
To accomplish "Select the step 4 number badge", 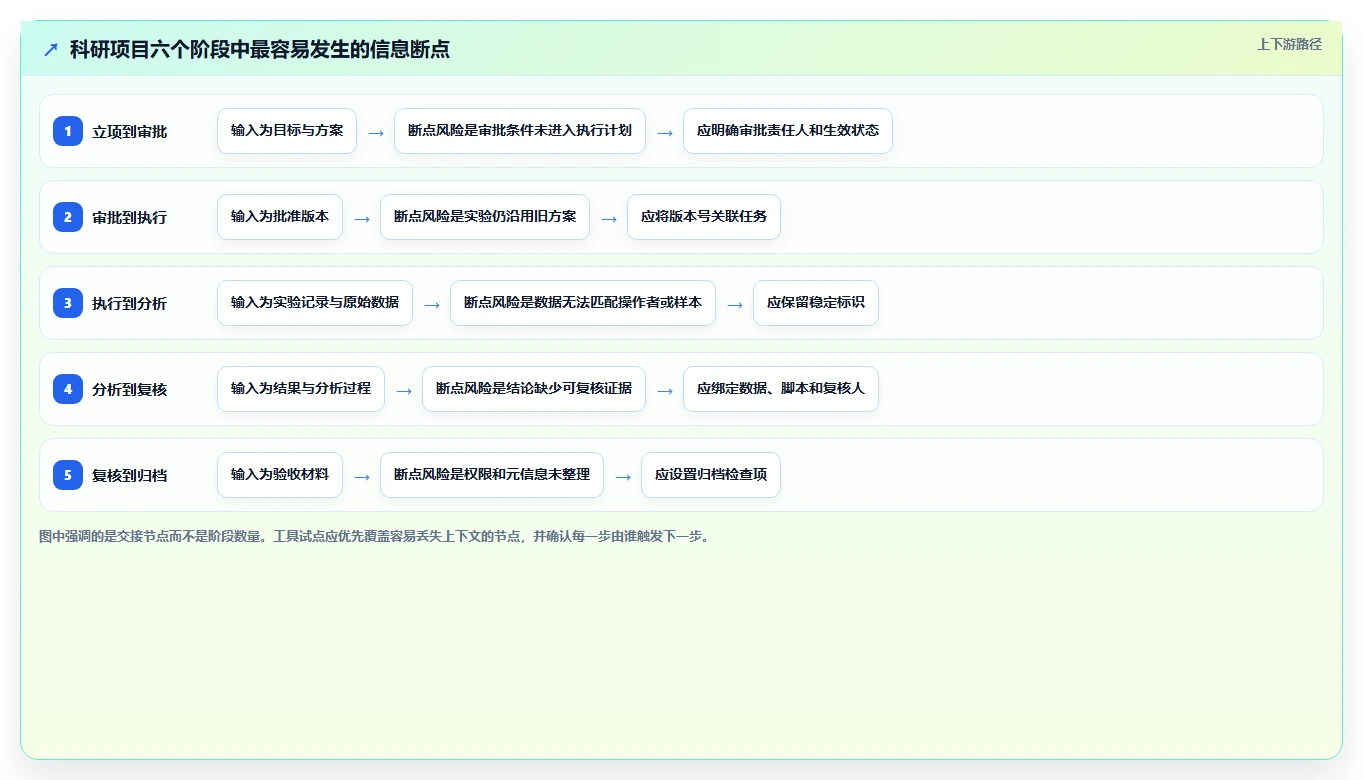I will (x=68, y=389).
